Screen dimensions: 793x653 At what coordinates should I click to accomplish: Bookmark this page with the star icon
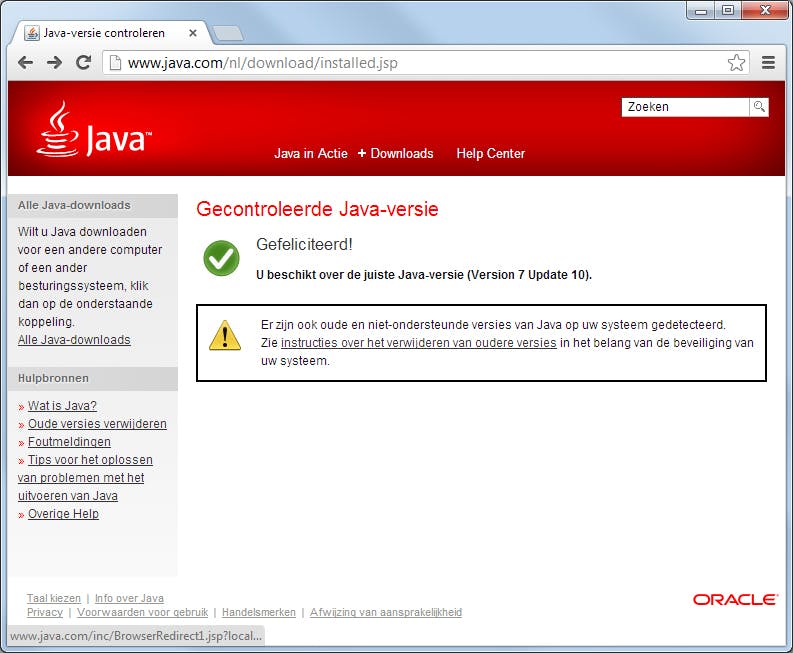pyautogui.click(x=736, y=63)
